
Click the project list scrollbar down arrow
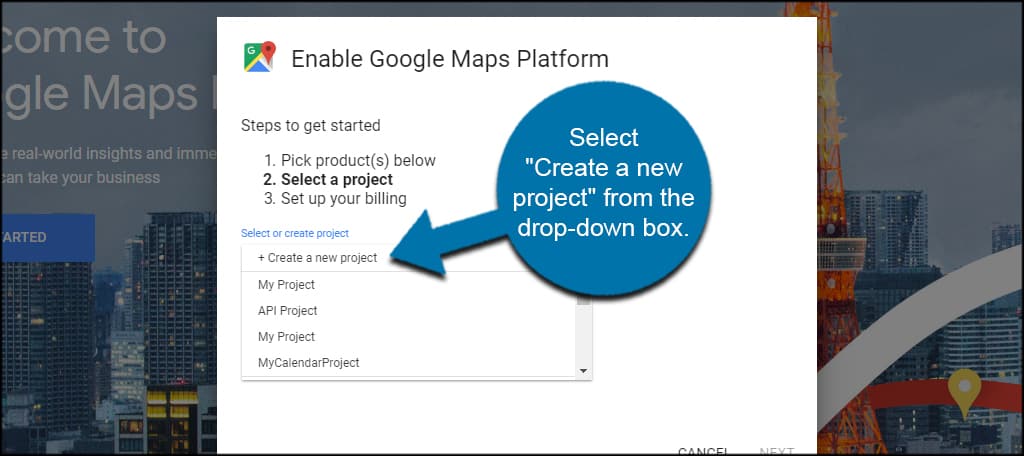583,371
